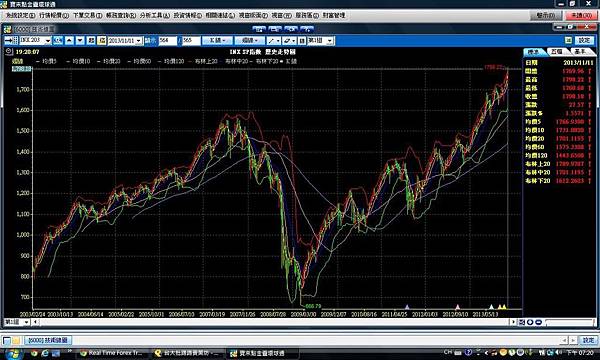Screen dimensions: 600x360
Task: Adjust the zoom slider below the chart
Action: pos(570,322)
